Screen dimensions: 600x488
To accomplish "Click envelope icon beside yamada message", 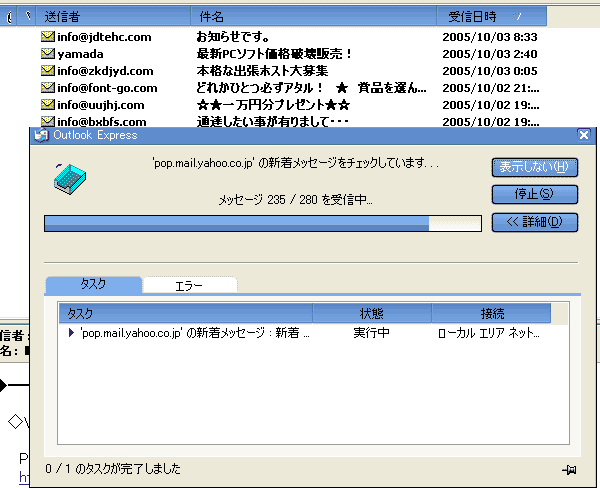I will [48, 54].
